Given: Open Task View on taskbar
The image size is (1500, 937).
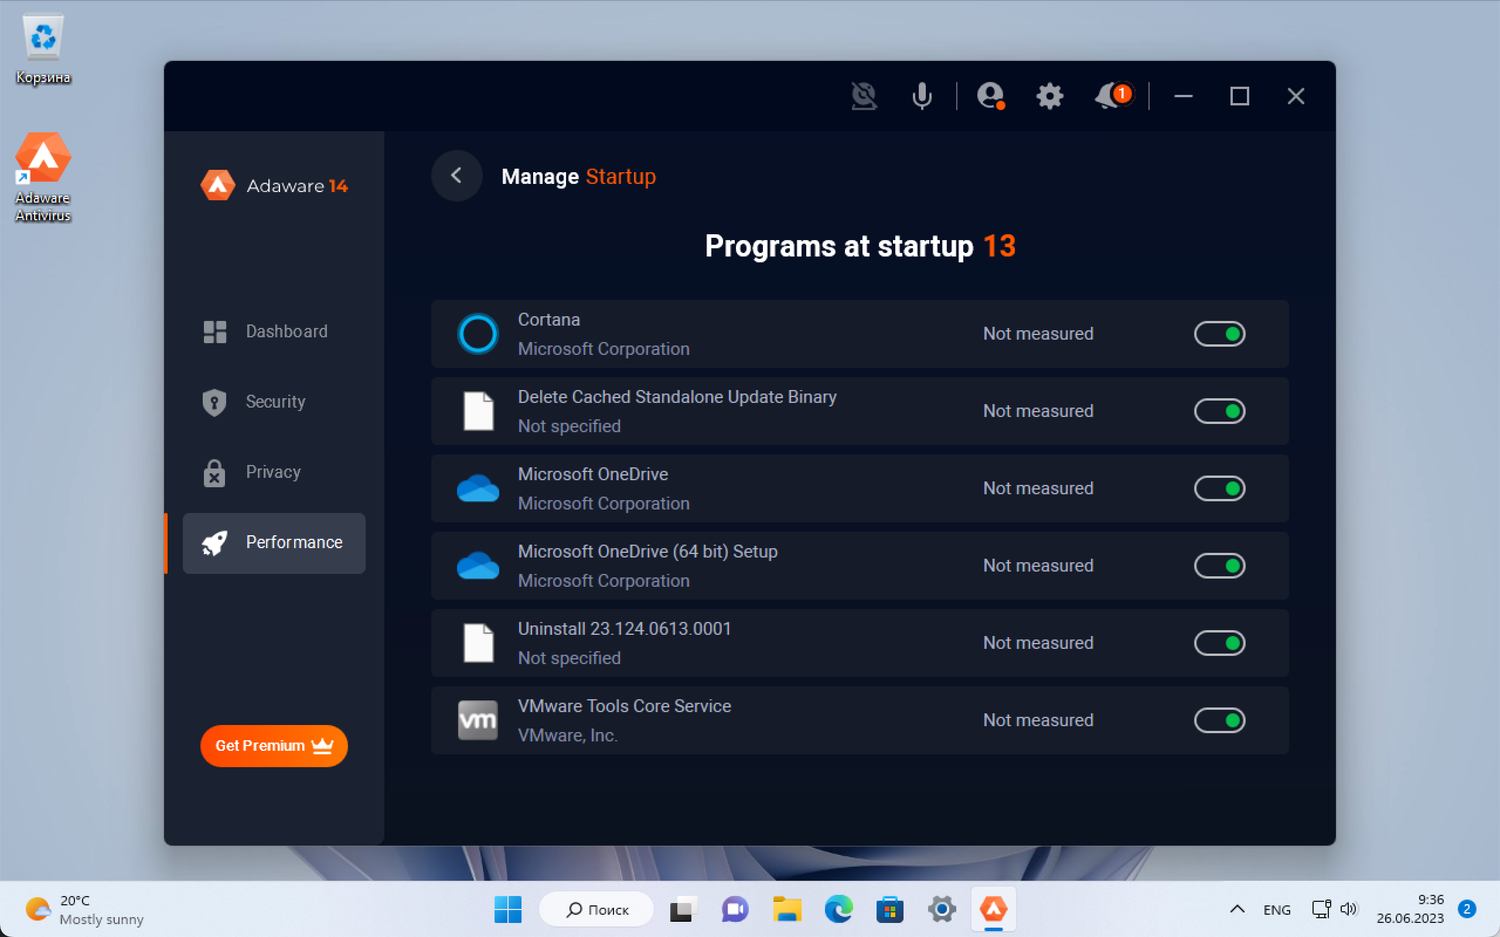Looking at the screenshot, I should point(682,910).
